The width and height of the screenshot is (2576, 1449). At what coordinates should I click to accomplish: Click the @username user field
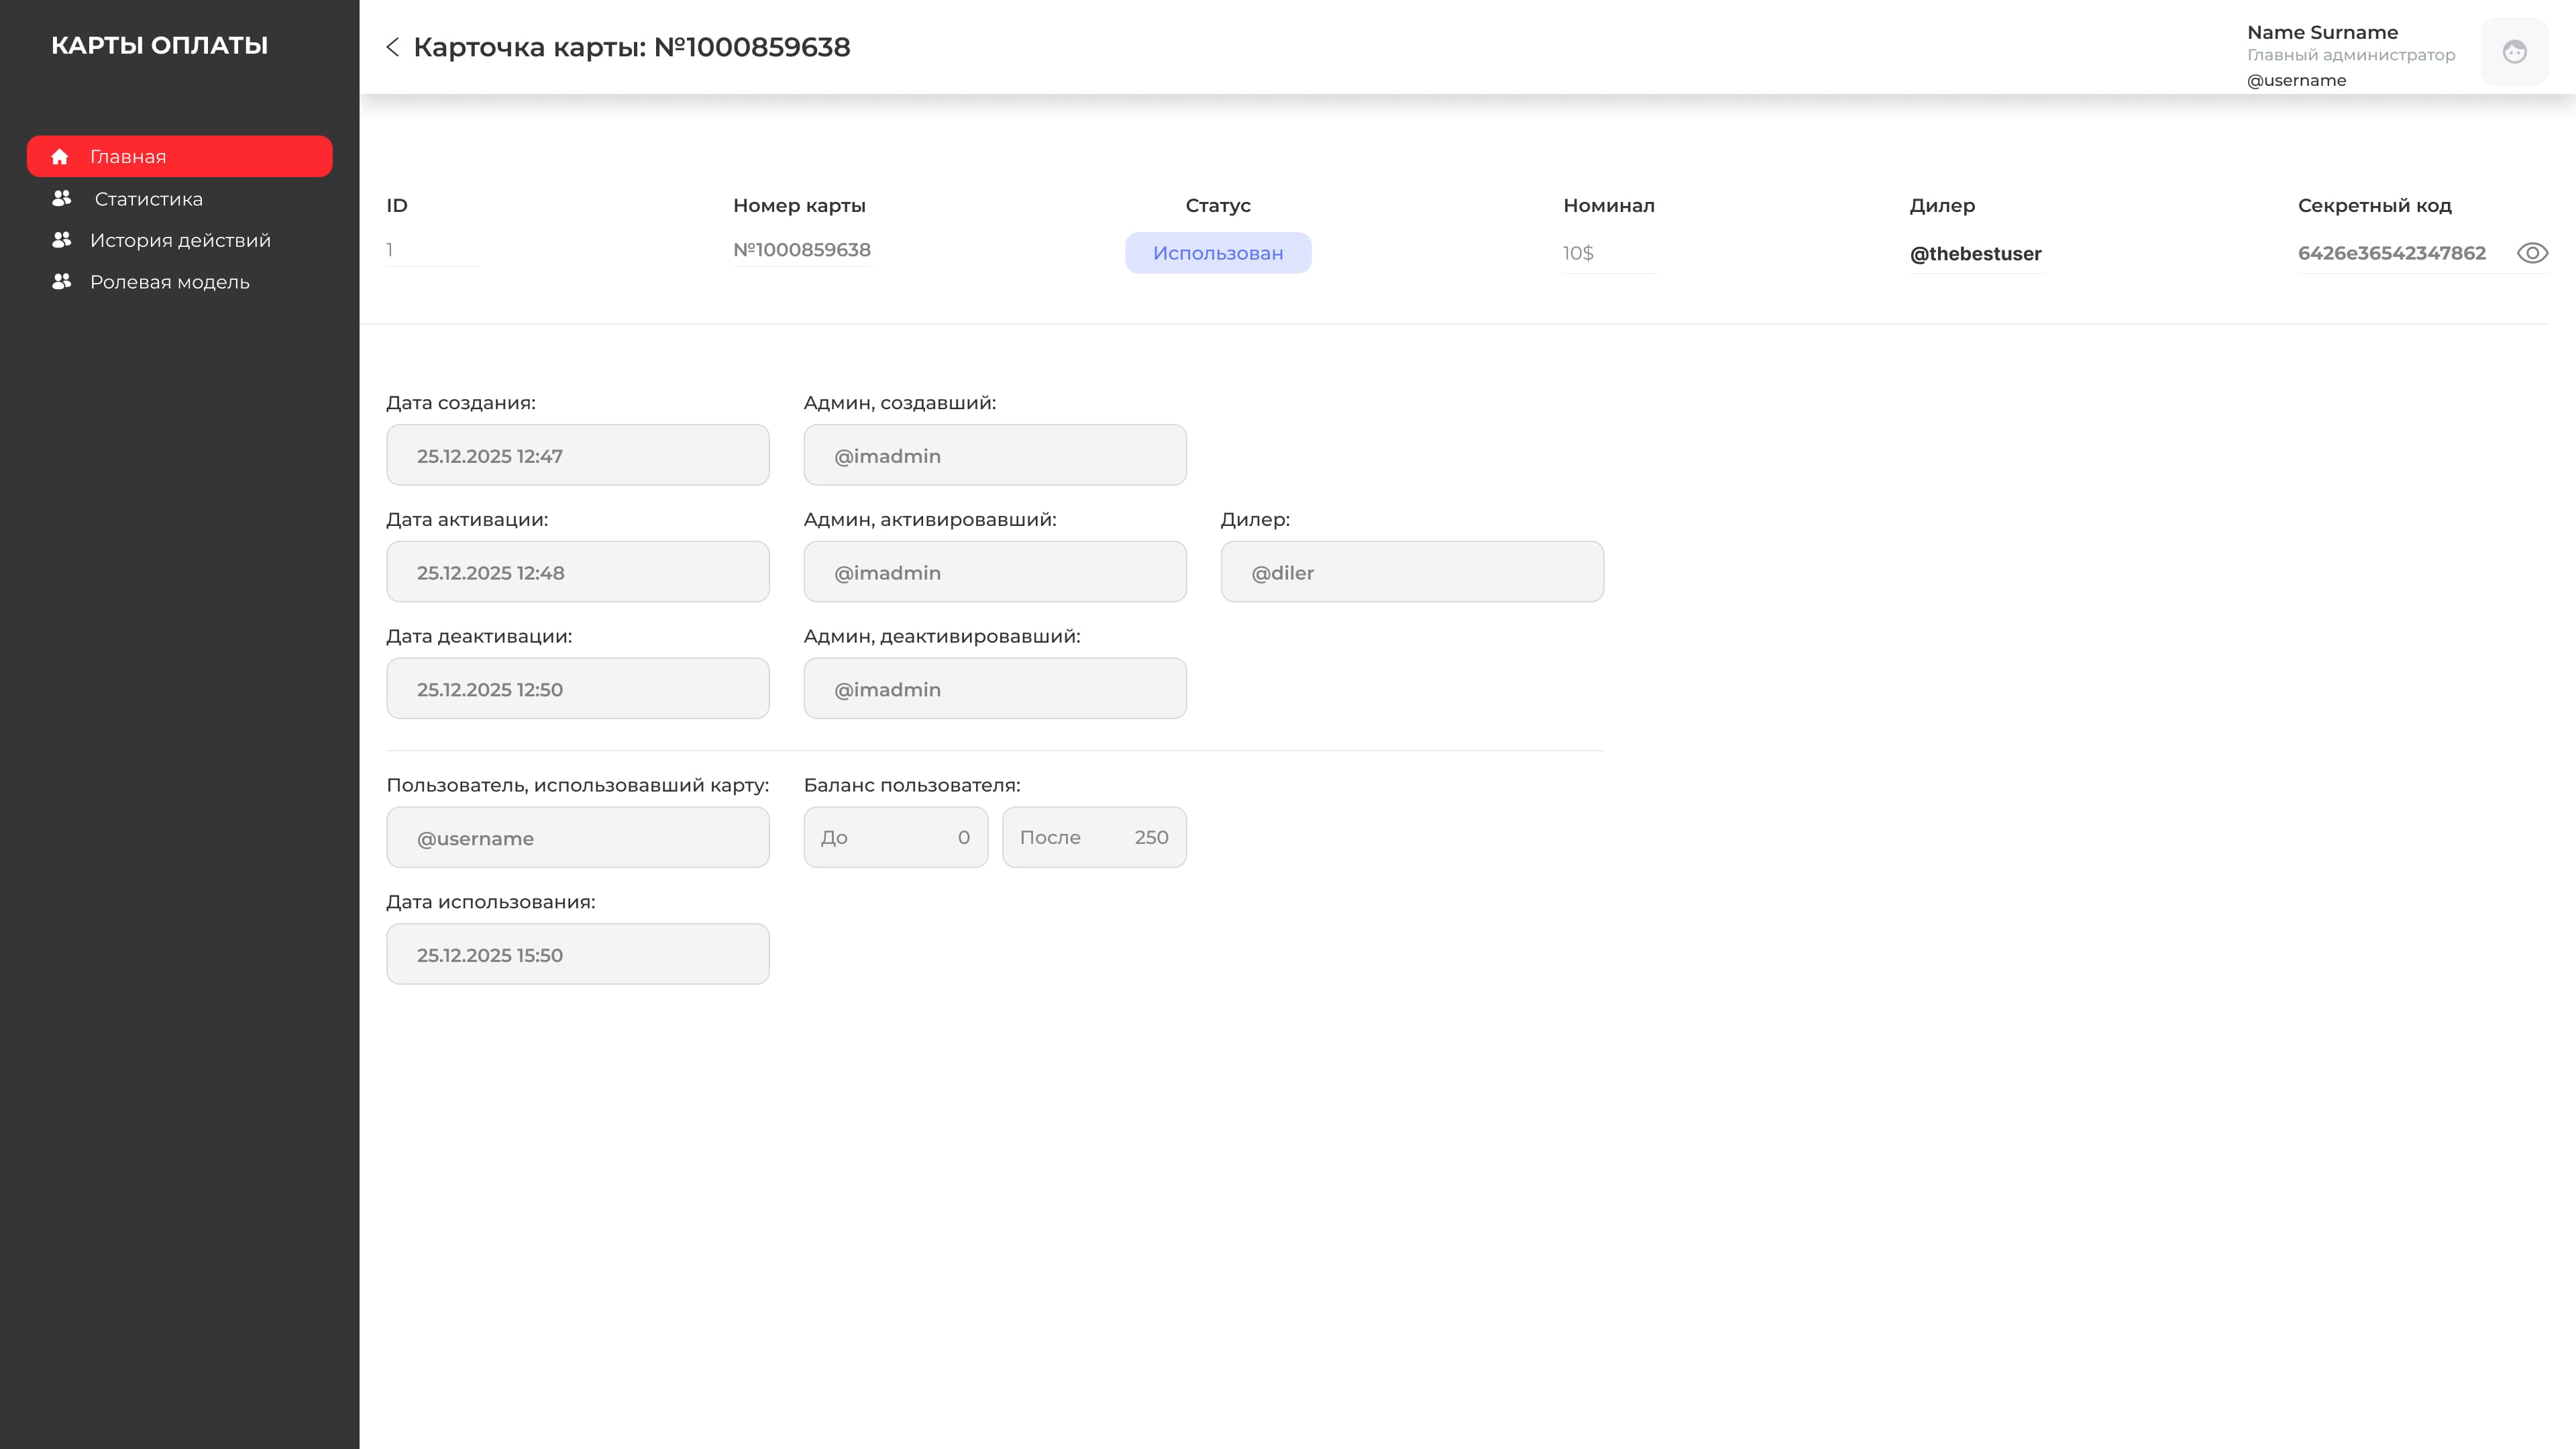(x=578, y=837)
